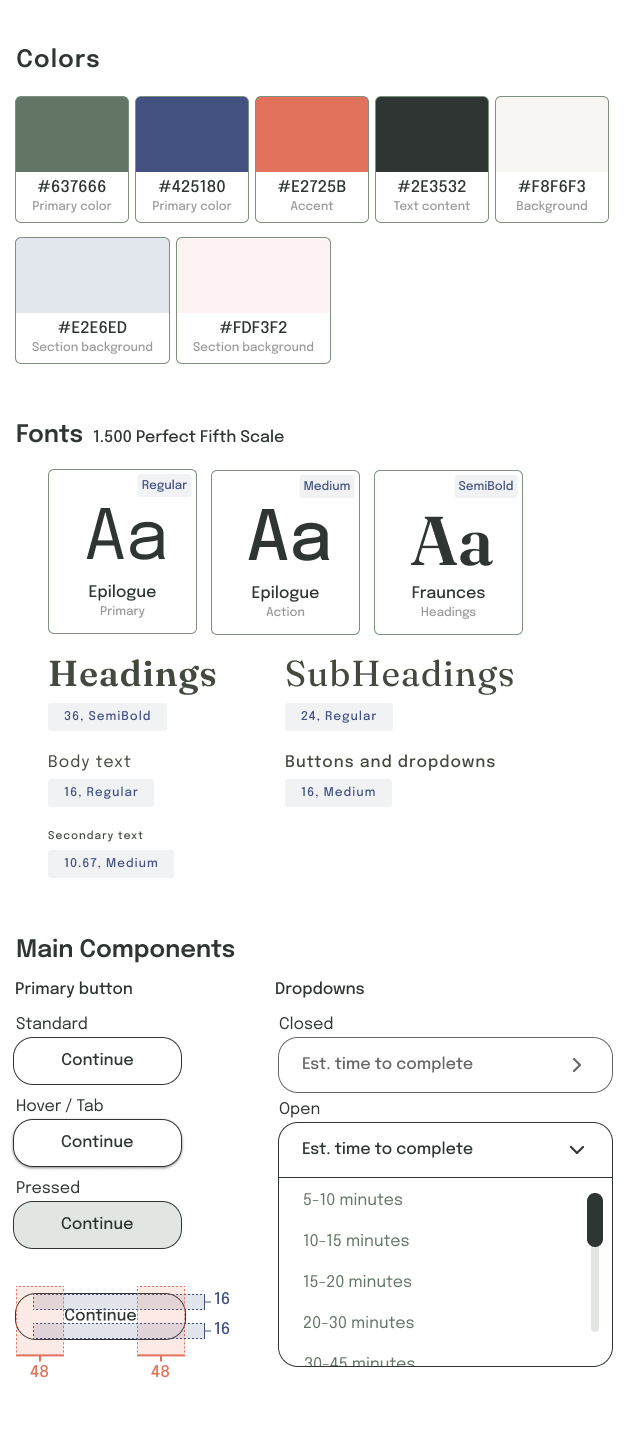Click the Epilogue Primary font card

click(122, 551)
